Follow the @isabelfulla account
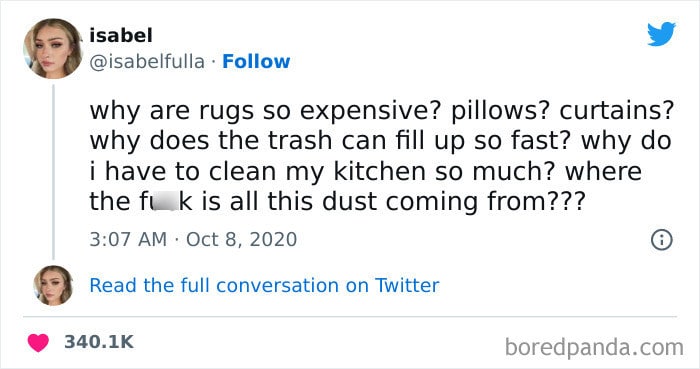The height and width of the screenshot is (369, 700). (256, 62)
